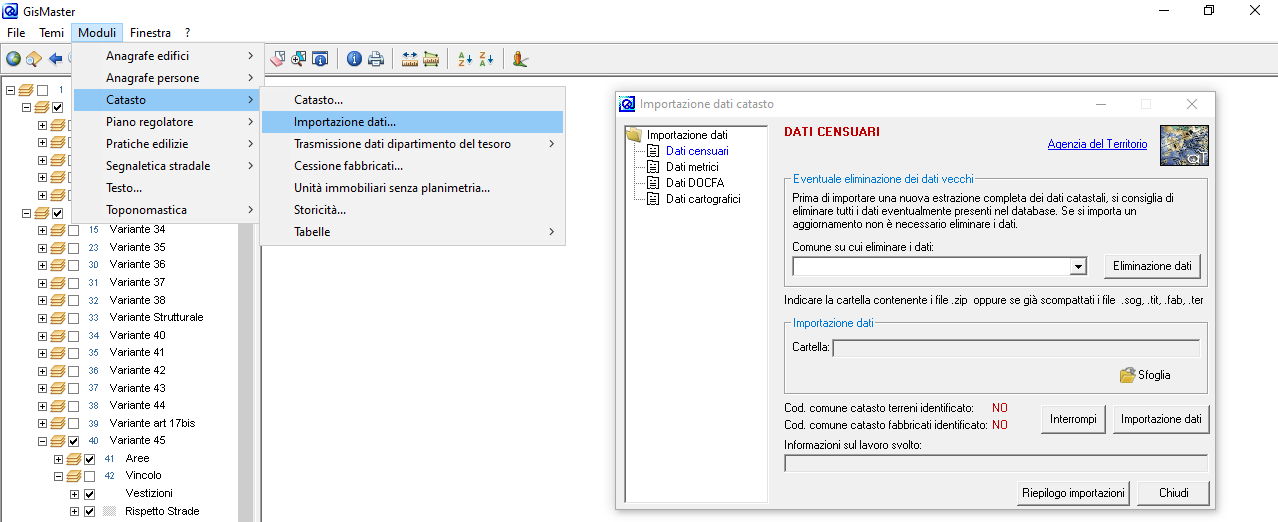Select the distance measure ruler icon
Viewport: 1278px width, 522px height.
point(410,59)
